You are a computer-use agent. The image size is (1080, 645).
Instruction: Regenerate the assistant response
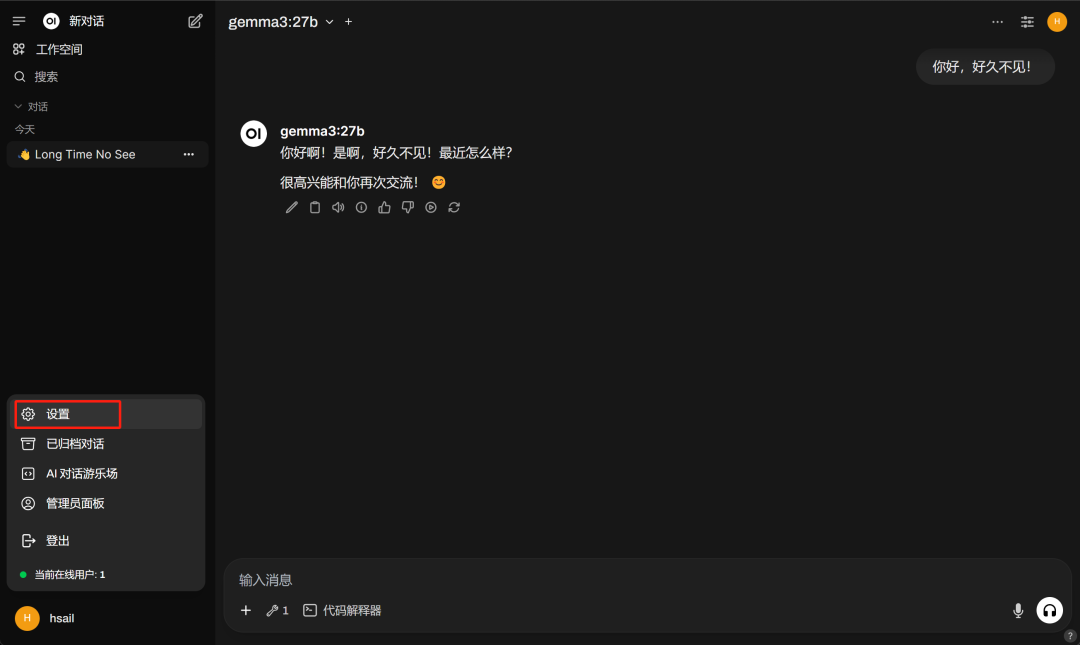pyautogui.click(x=454, y=207)
